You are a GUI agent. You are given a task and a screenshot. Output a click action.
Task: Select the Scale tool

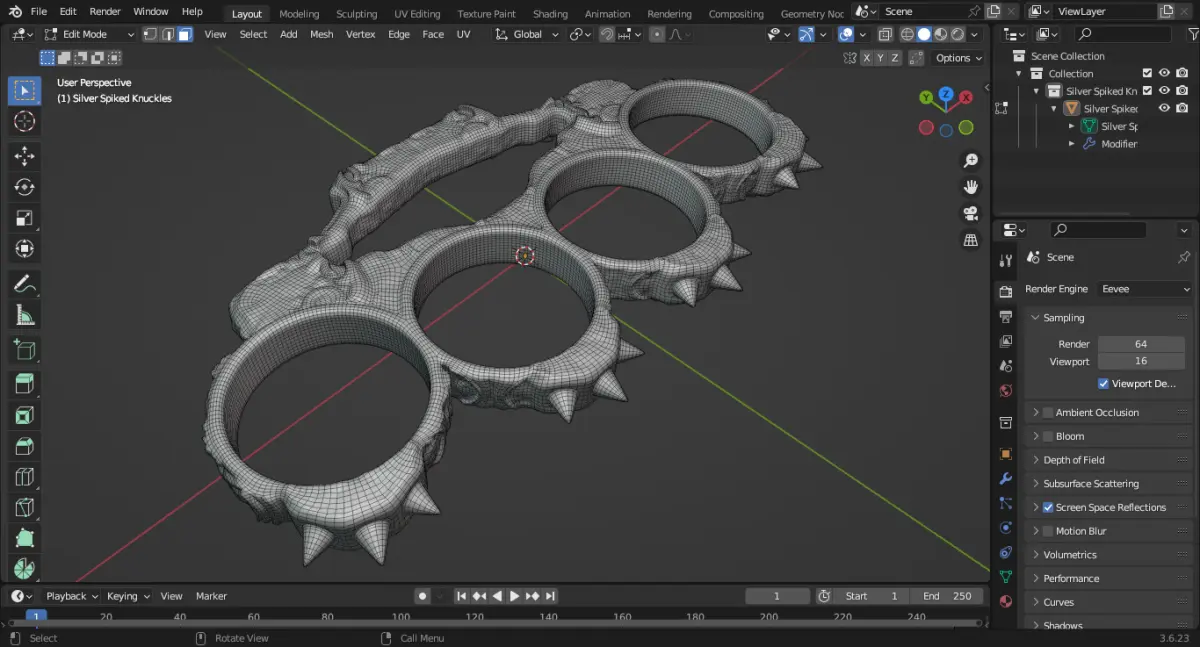(25, 218)
